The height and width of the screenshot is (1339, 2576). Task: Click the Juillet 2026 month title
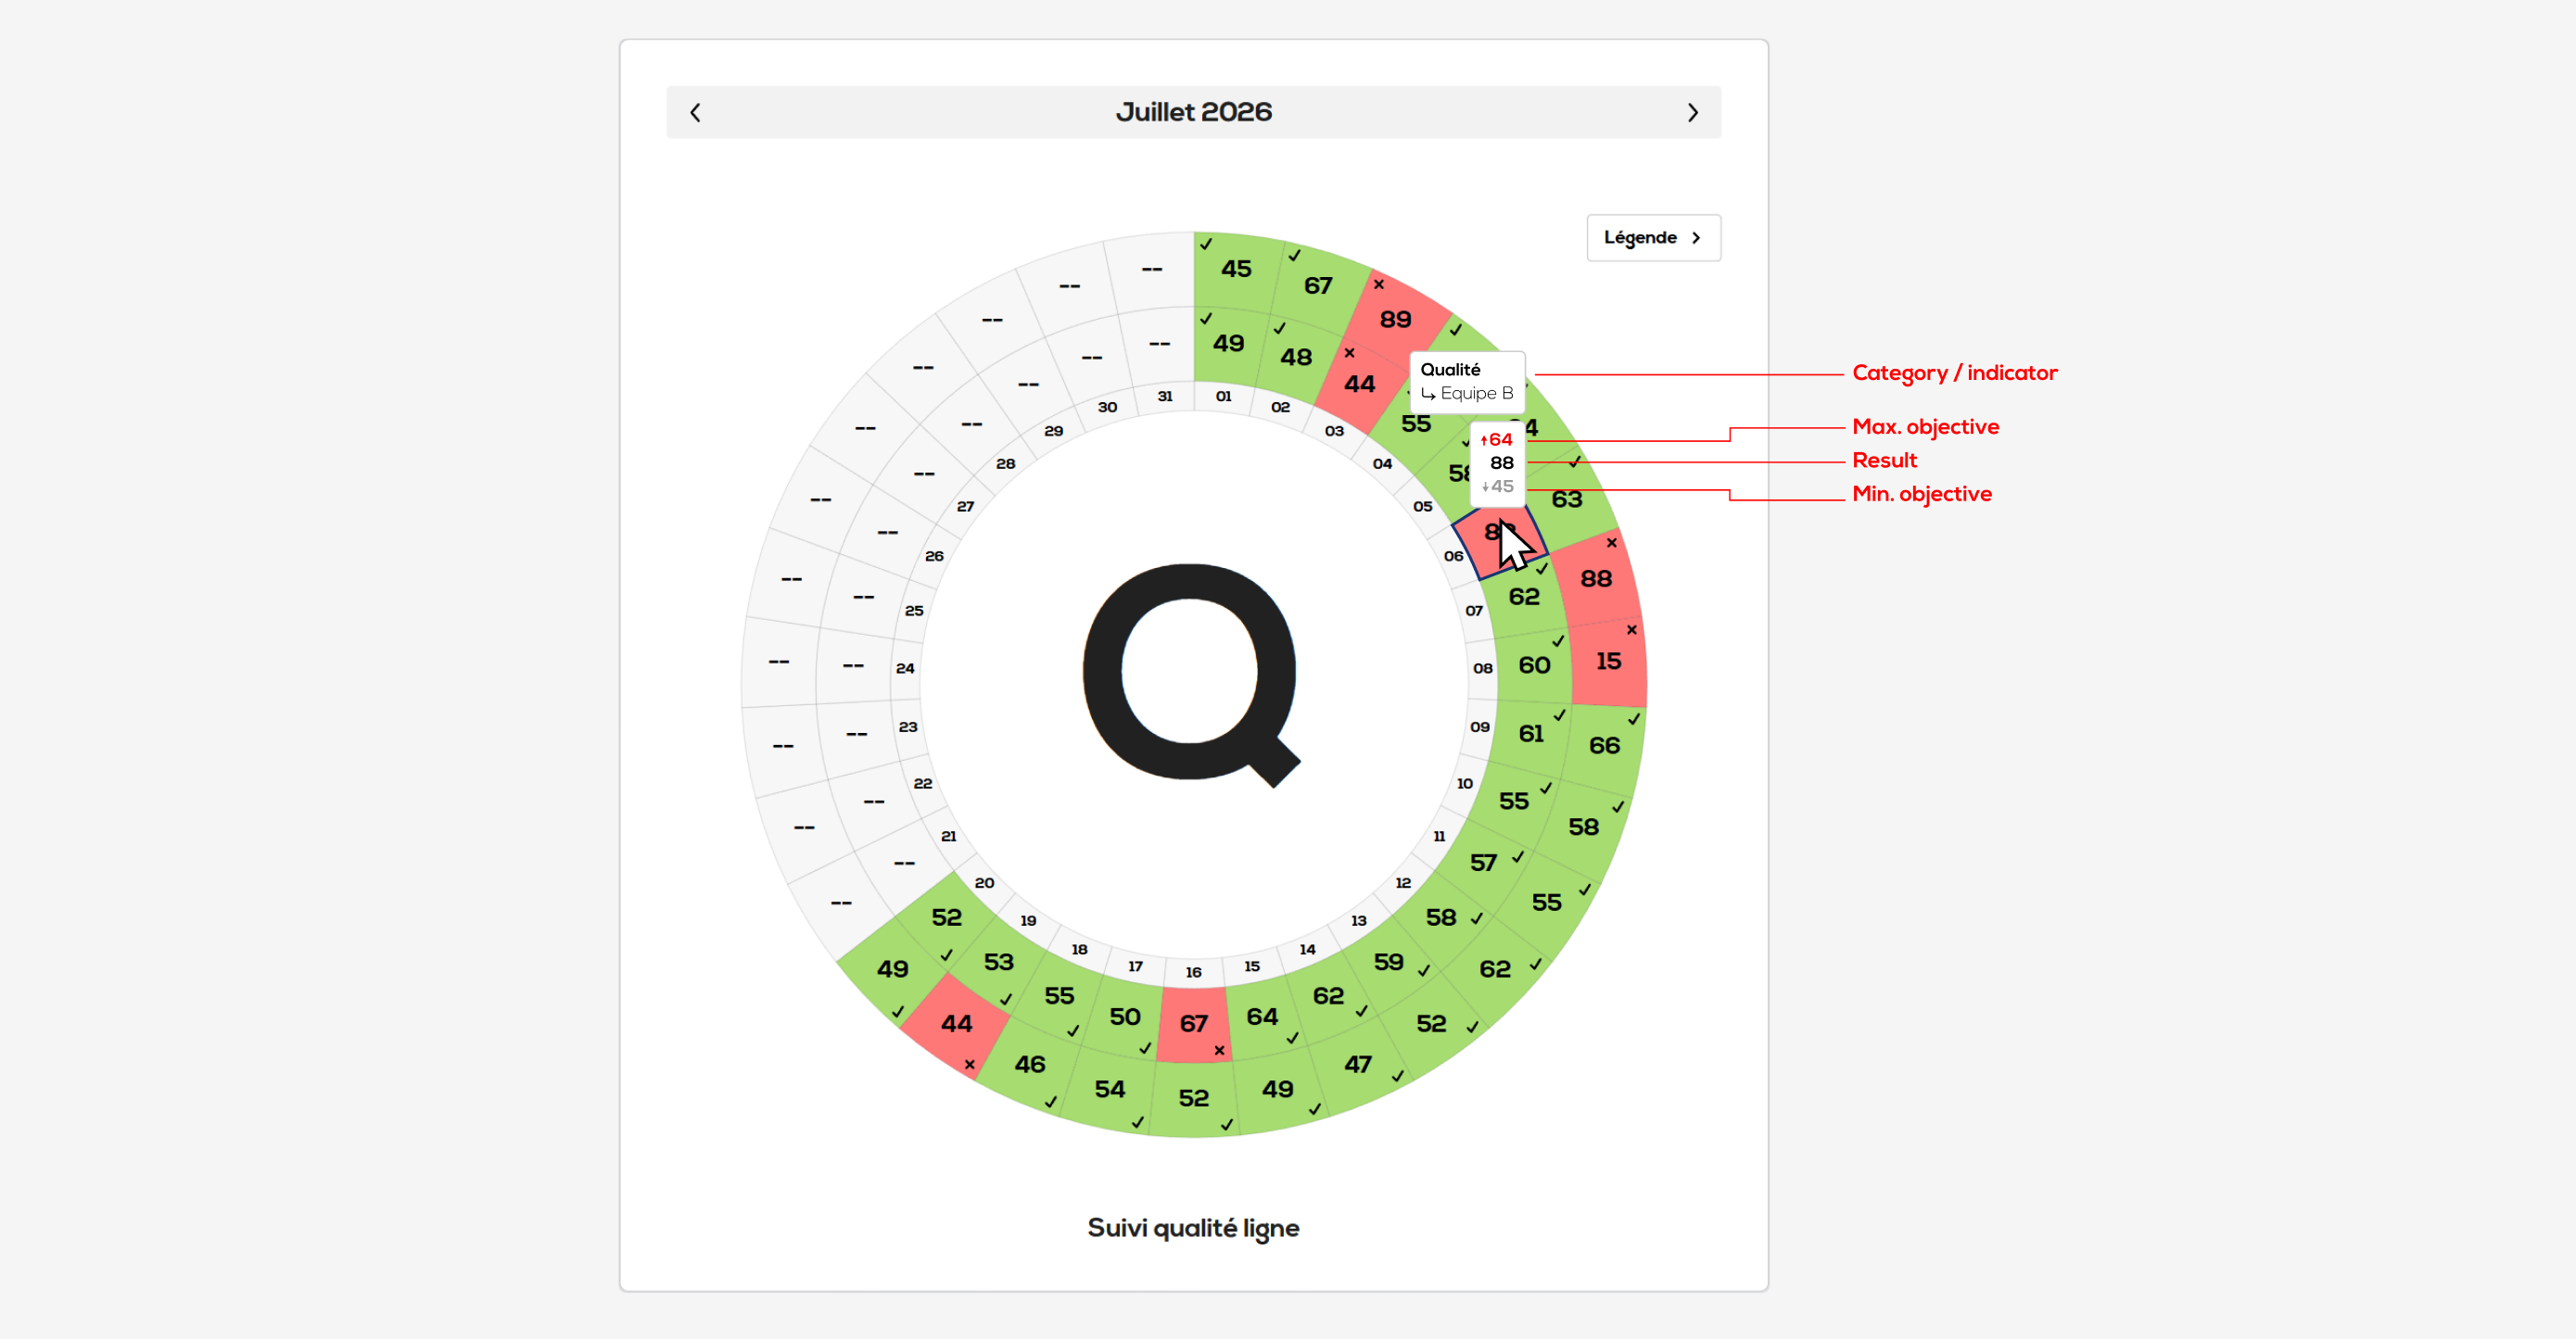click(x=1193, y=112)
